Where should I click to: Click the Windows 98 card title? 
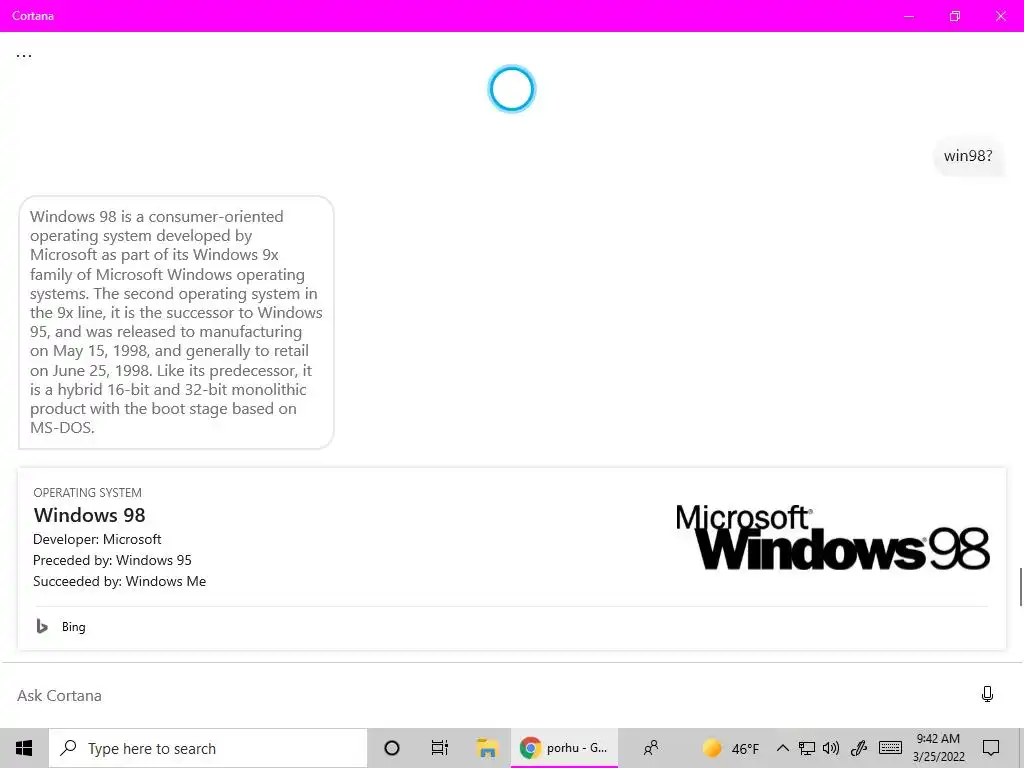tap(89, 515)
